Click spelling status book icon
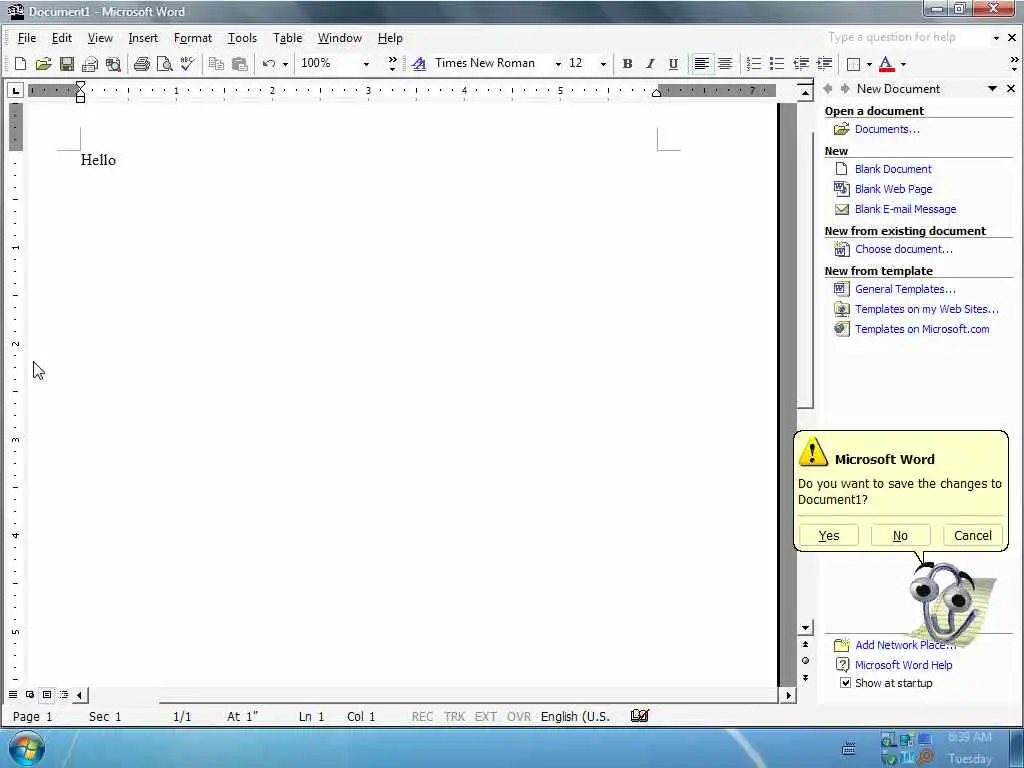Screen dimensions: 1024x768 pyautogui.click(x=640, y=716)
